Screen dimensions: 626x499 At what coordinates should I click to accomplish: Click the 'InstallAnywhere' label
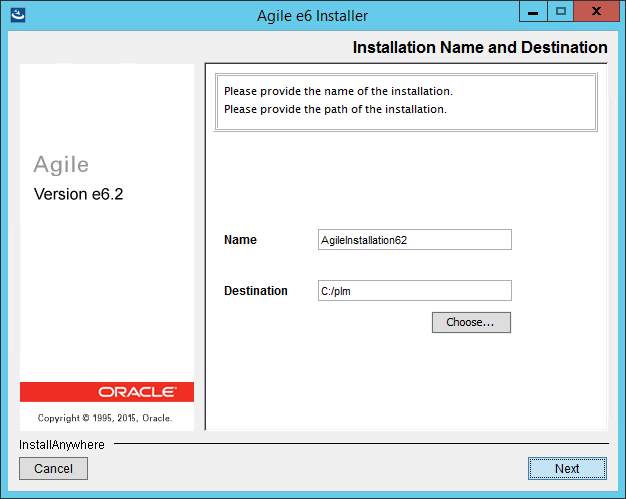62,445
